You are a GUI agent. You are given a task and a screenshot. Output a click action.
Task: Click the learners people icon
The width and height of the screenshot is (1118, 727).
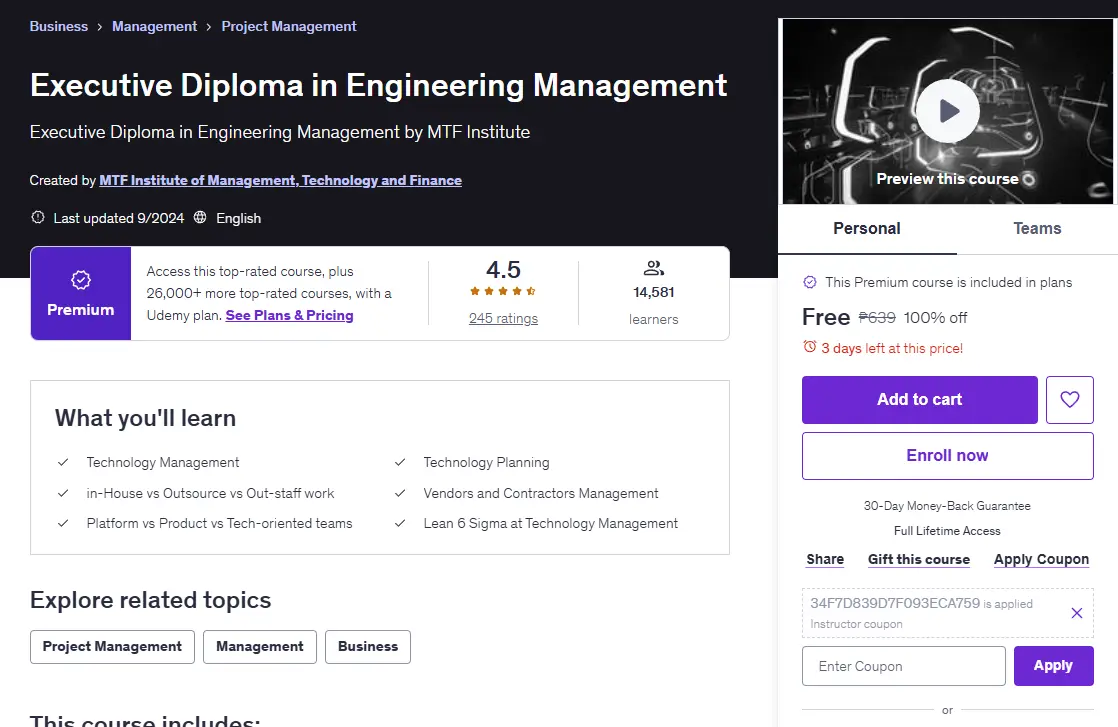[x=654, y=268]
